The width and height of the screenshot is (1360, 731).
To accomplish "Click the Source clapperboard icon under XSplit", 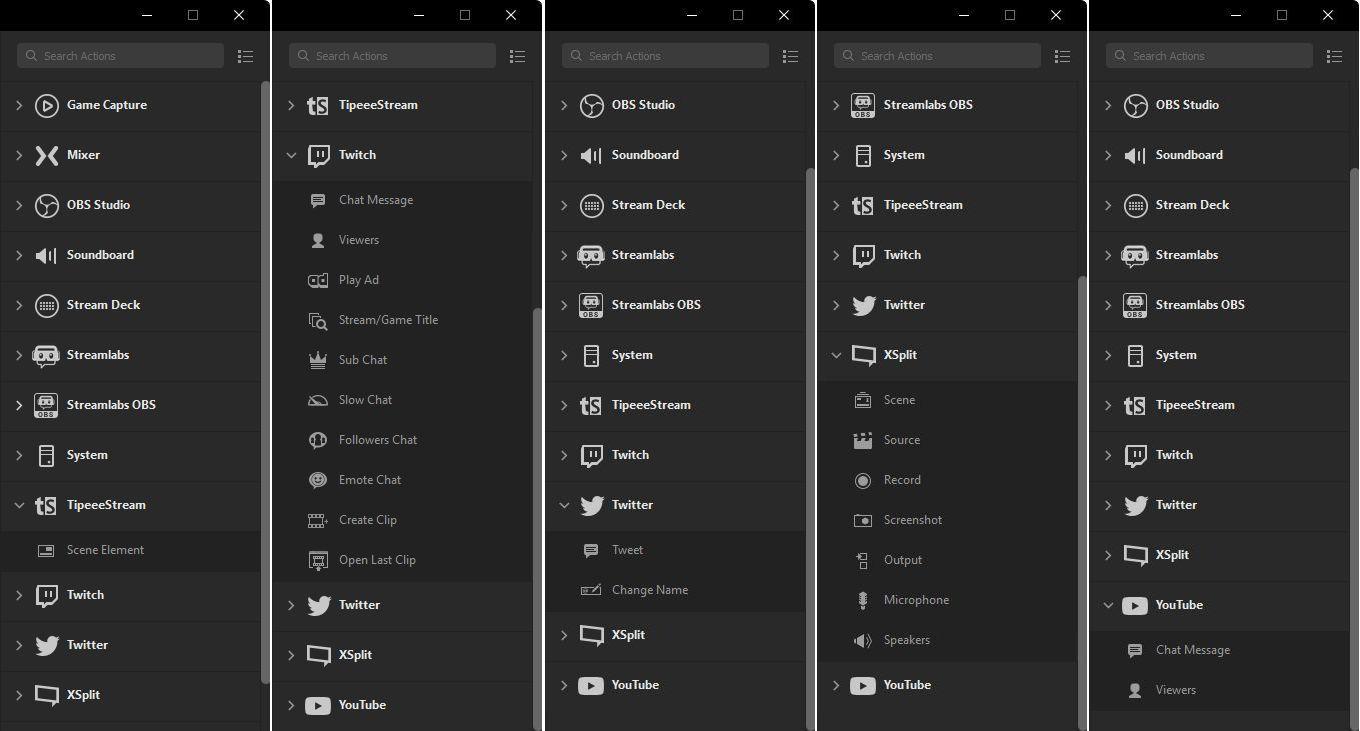I will click(x=863, y=440).
